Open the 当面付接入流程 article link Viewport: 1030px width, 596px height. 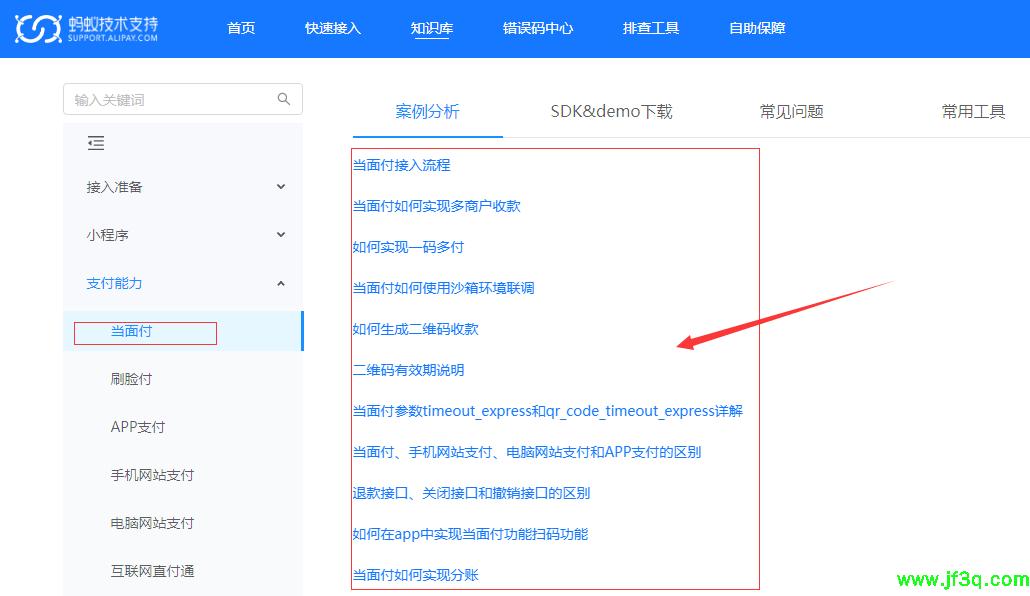[x=401, y=165]
